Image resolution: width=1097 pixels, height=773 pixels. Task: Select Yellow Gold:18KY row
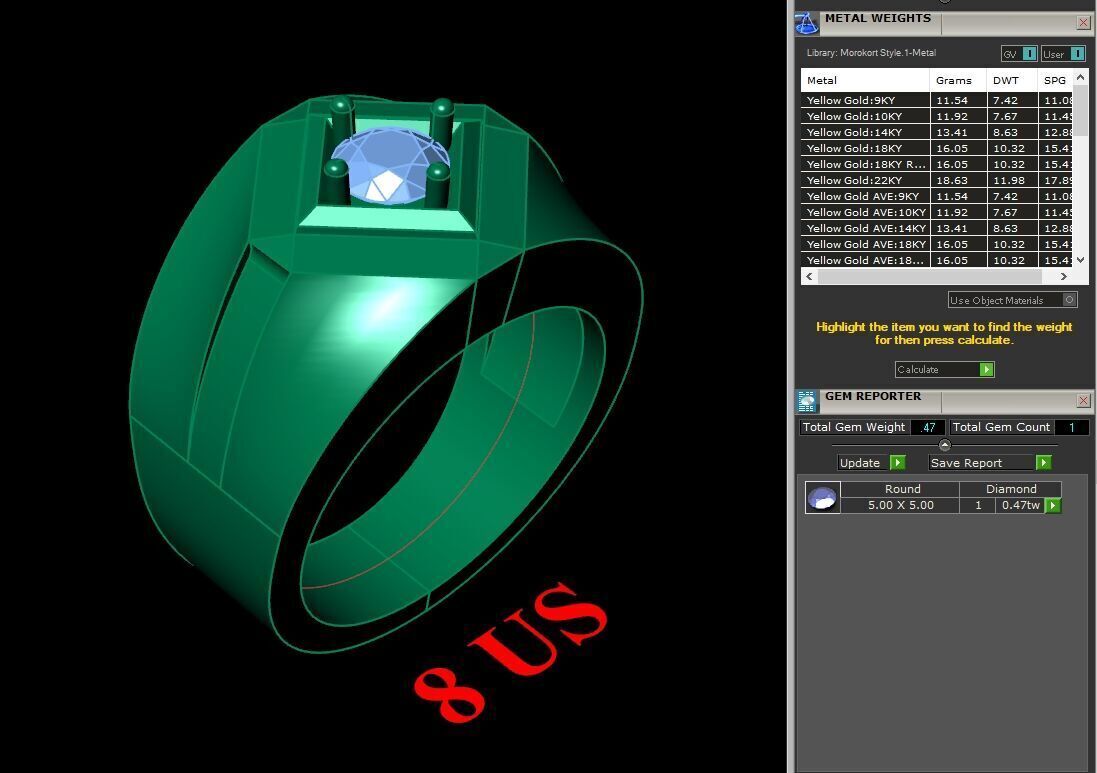(x=937, y=148)
